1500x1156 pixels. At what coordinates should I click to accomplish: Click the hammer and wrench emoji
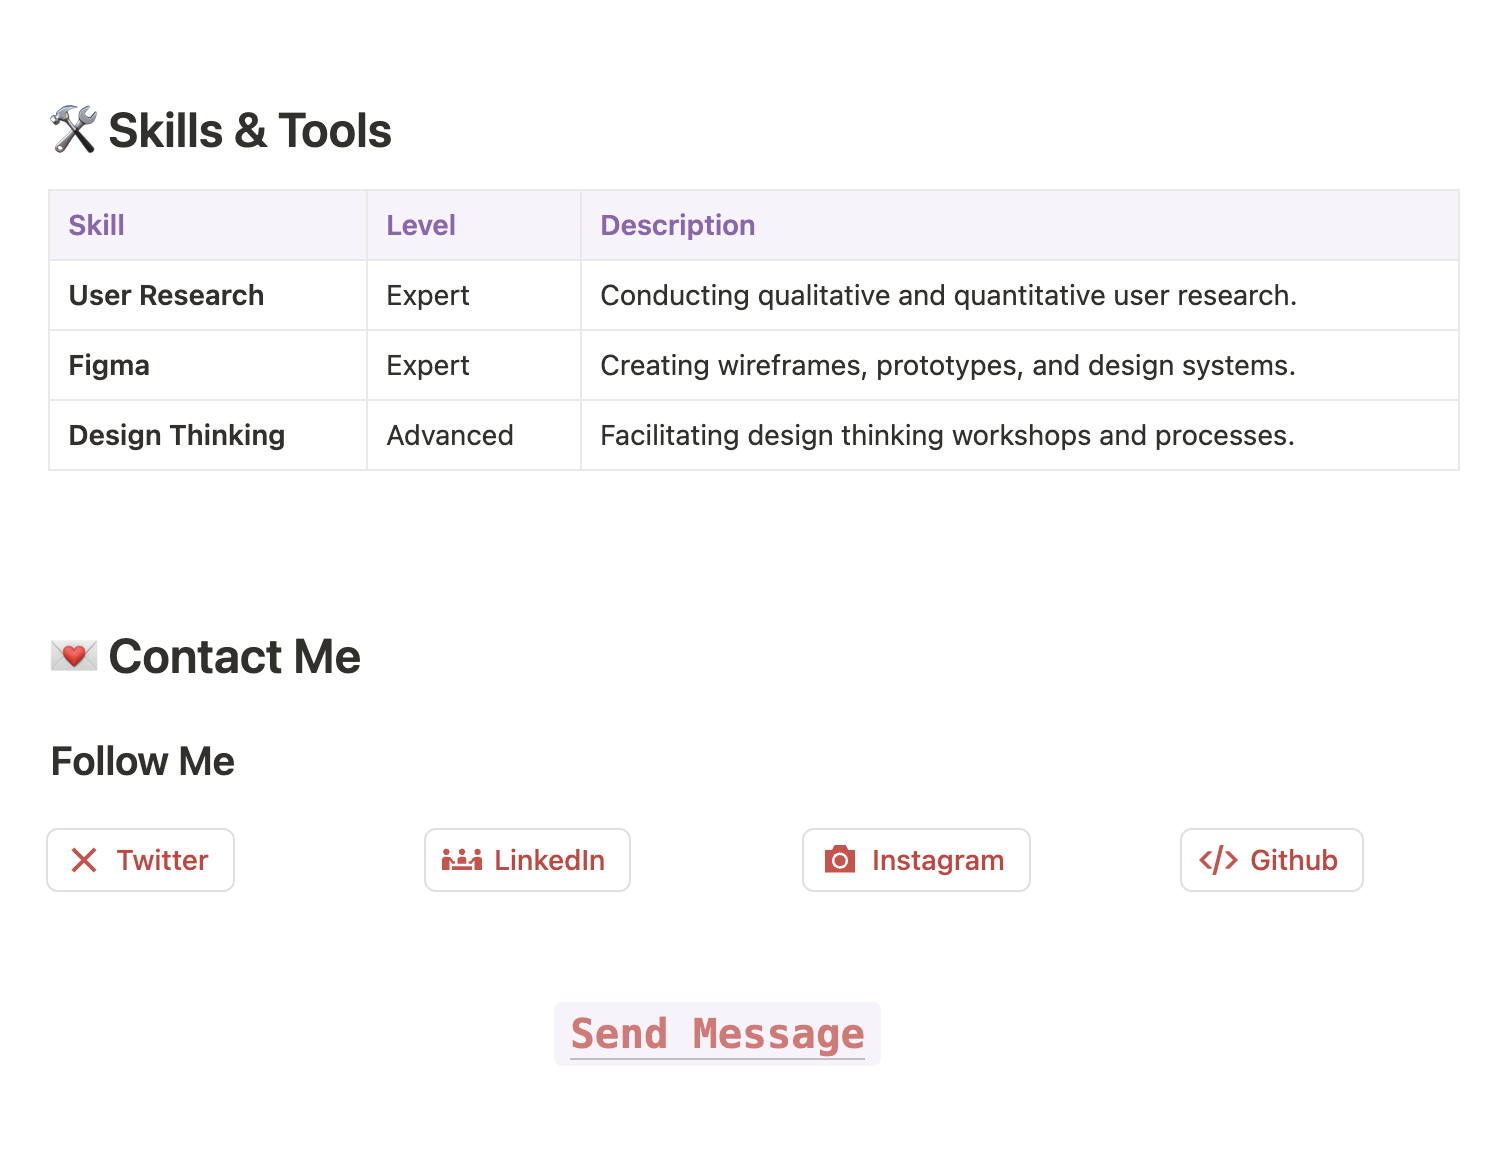tap(74, 130)
